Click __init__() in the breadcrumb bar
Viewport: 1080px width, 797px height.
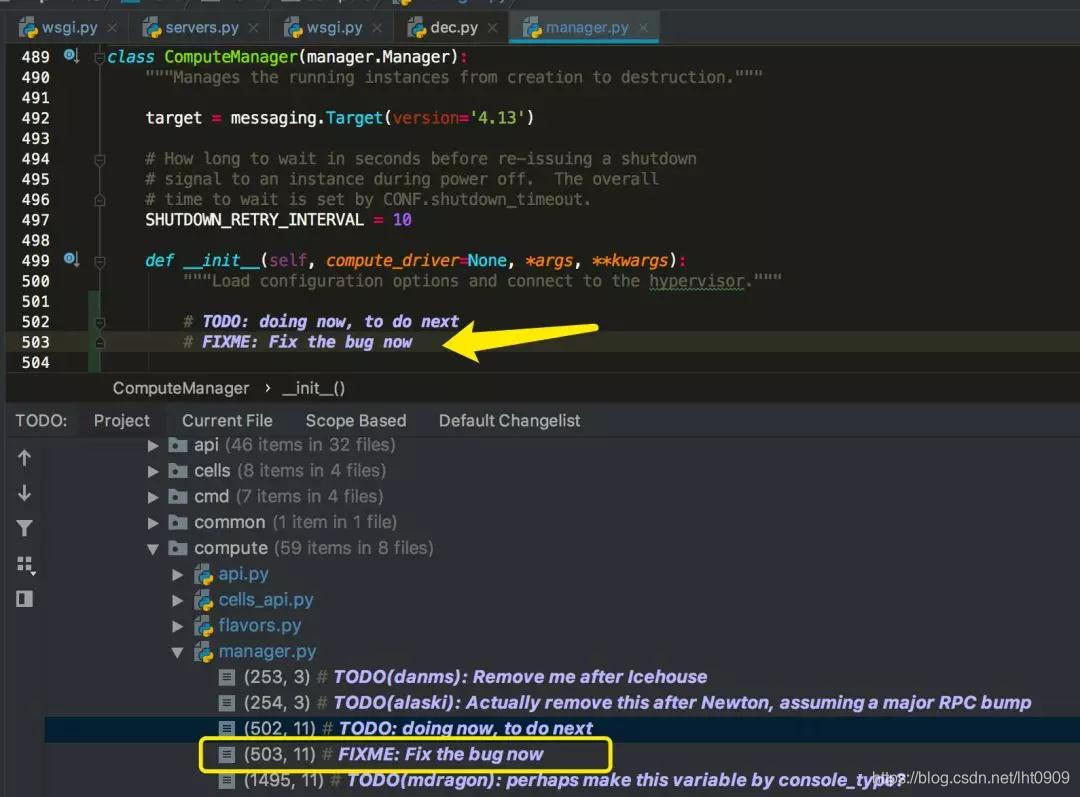coord(313,388)
